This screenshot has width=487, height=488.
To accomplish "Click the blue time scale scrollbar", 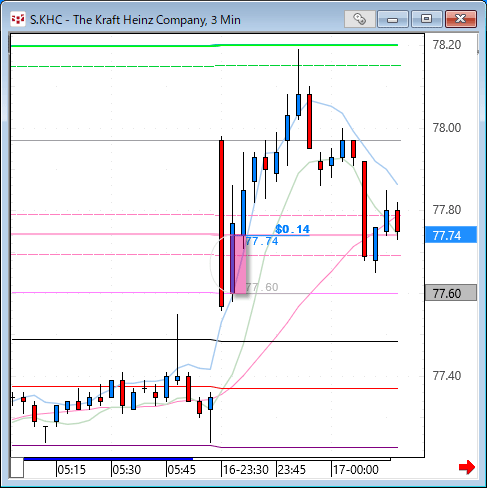I will 108,459.
